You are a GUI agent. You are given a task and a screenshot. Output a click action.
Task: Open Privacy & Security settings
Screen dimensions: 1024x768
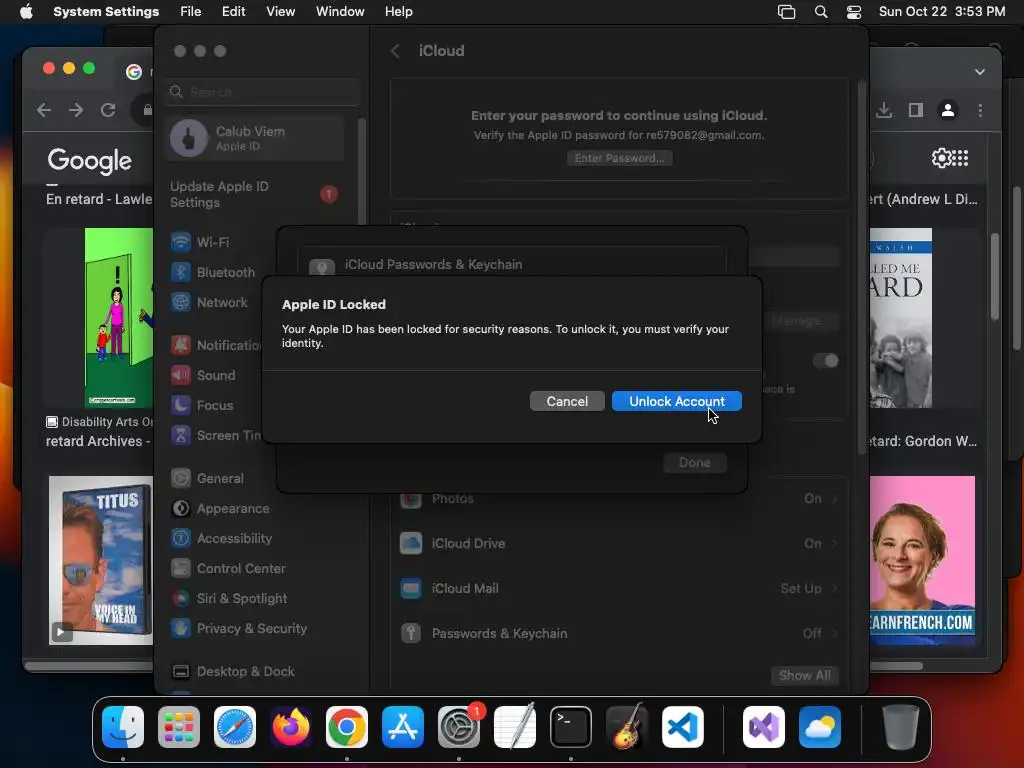[251, 629]
